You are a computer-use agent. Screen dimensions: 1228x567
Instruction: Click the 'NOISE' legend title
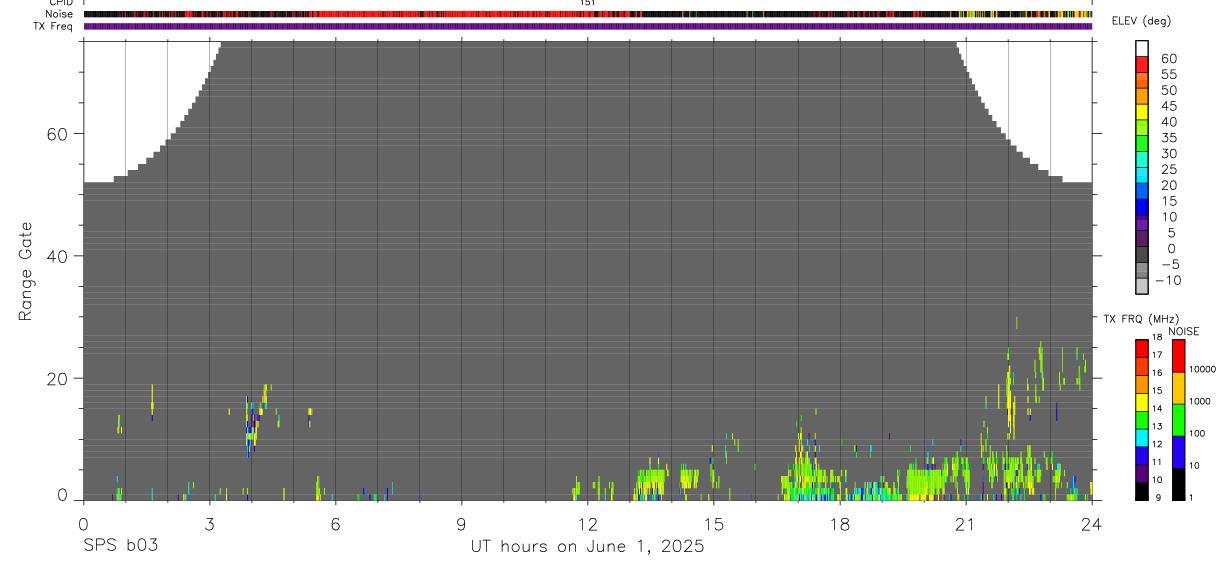(1184, 331)
